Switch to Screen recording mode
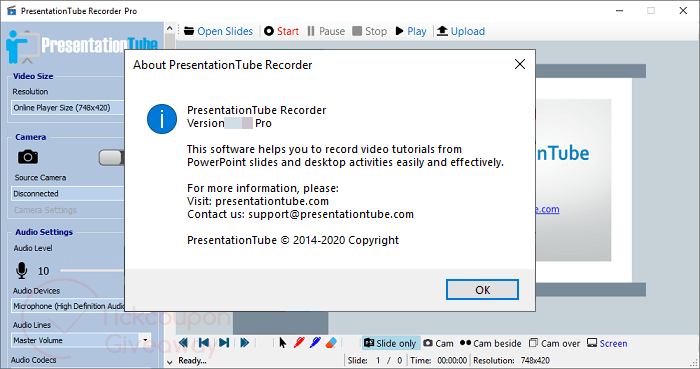The height and width of the screenshot is (369, 700). coord(607,343)
